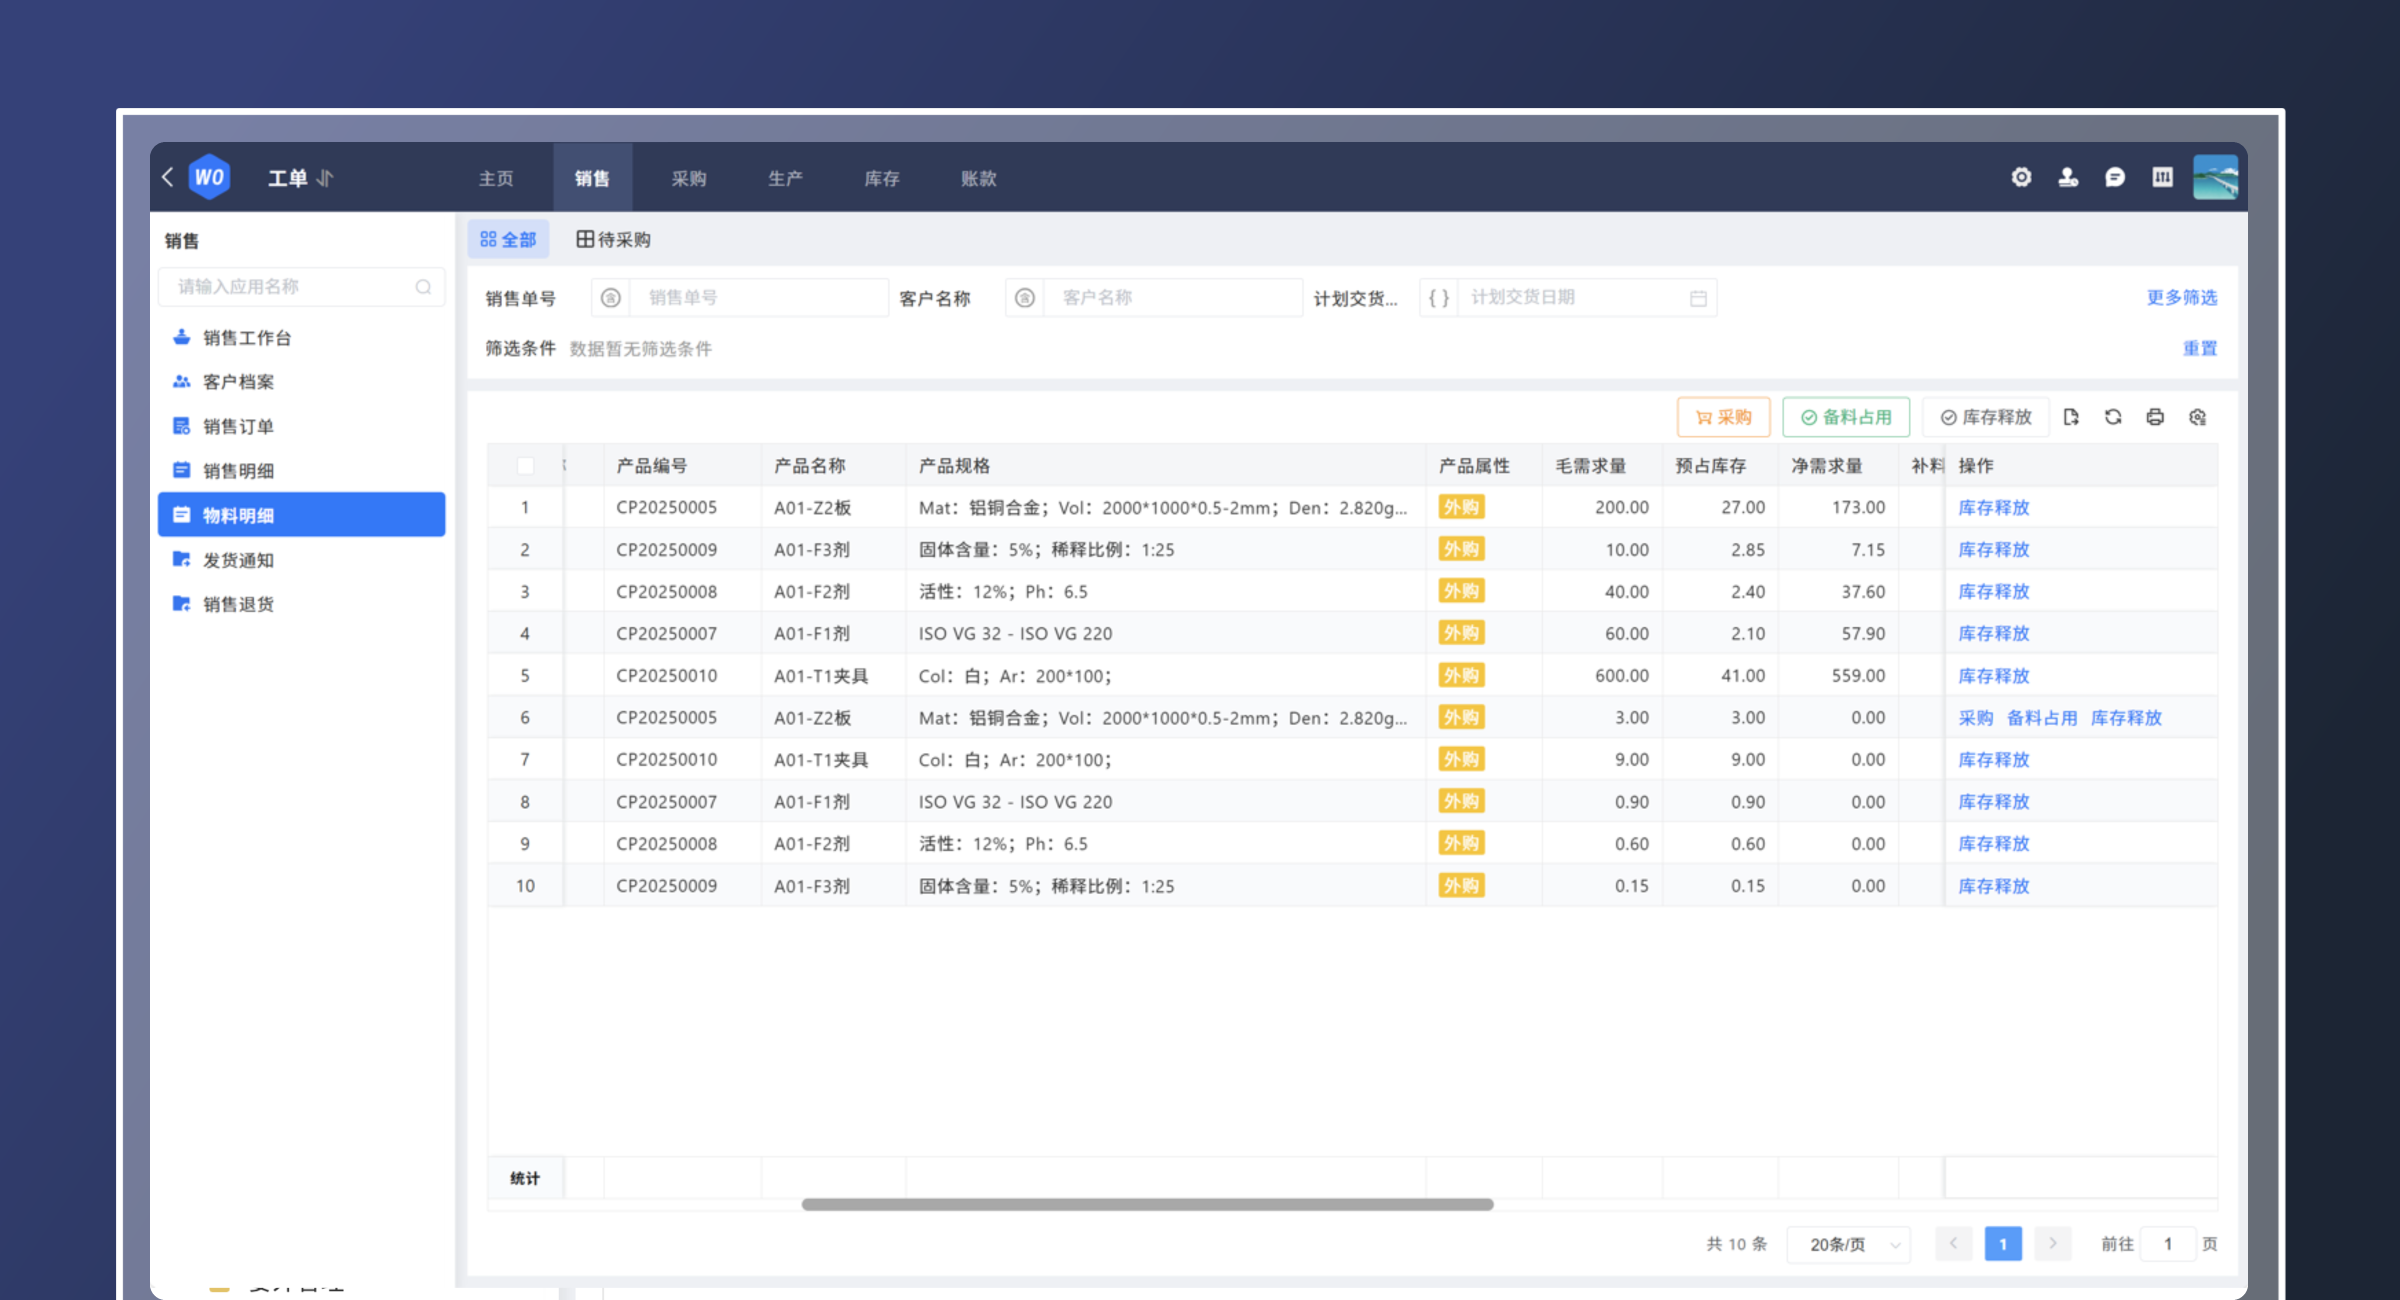Image resolution: width=2400 pixels, height=1300 pixels.
Task: Select the 待采购 view tab
Action: (x=613, y=239)
